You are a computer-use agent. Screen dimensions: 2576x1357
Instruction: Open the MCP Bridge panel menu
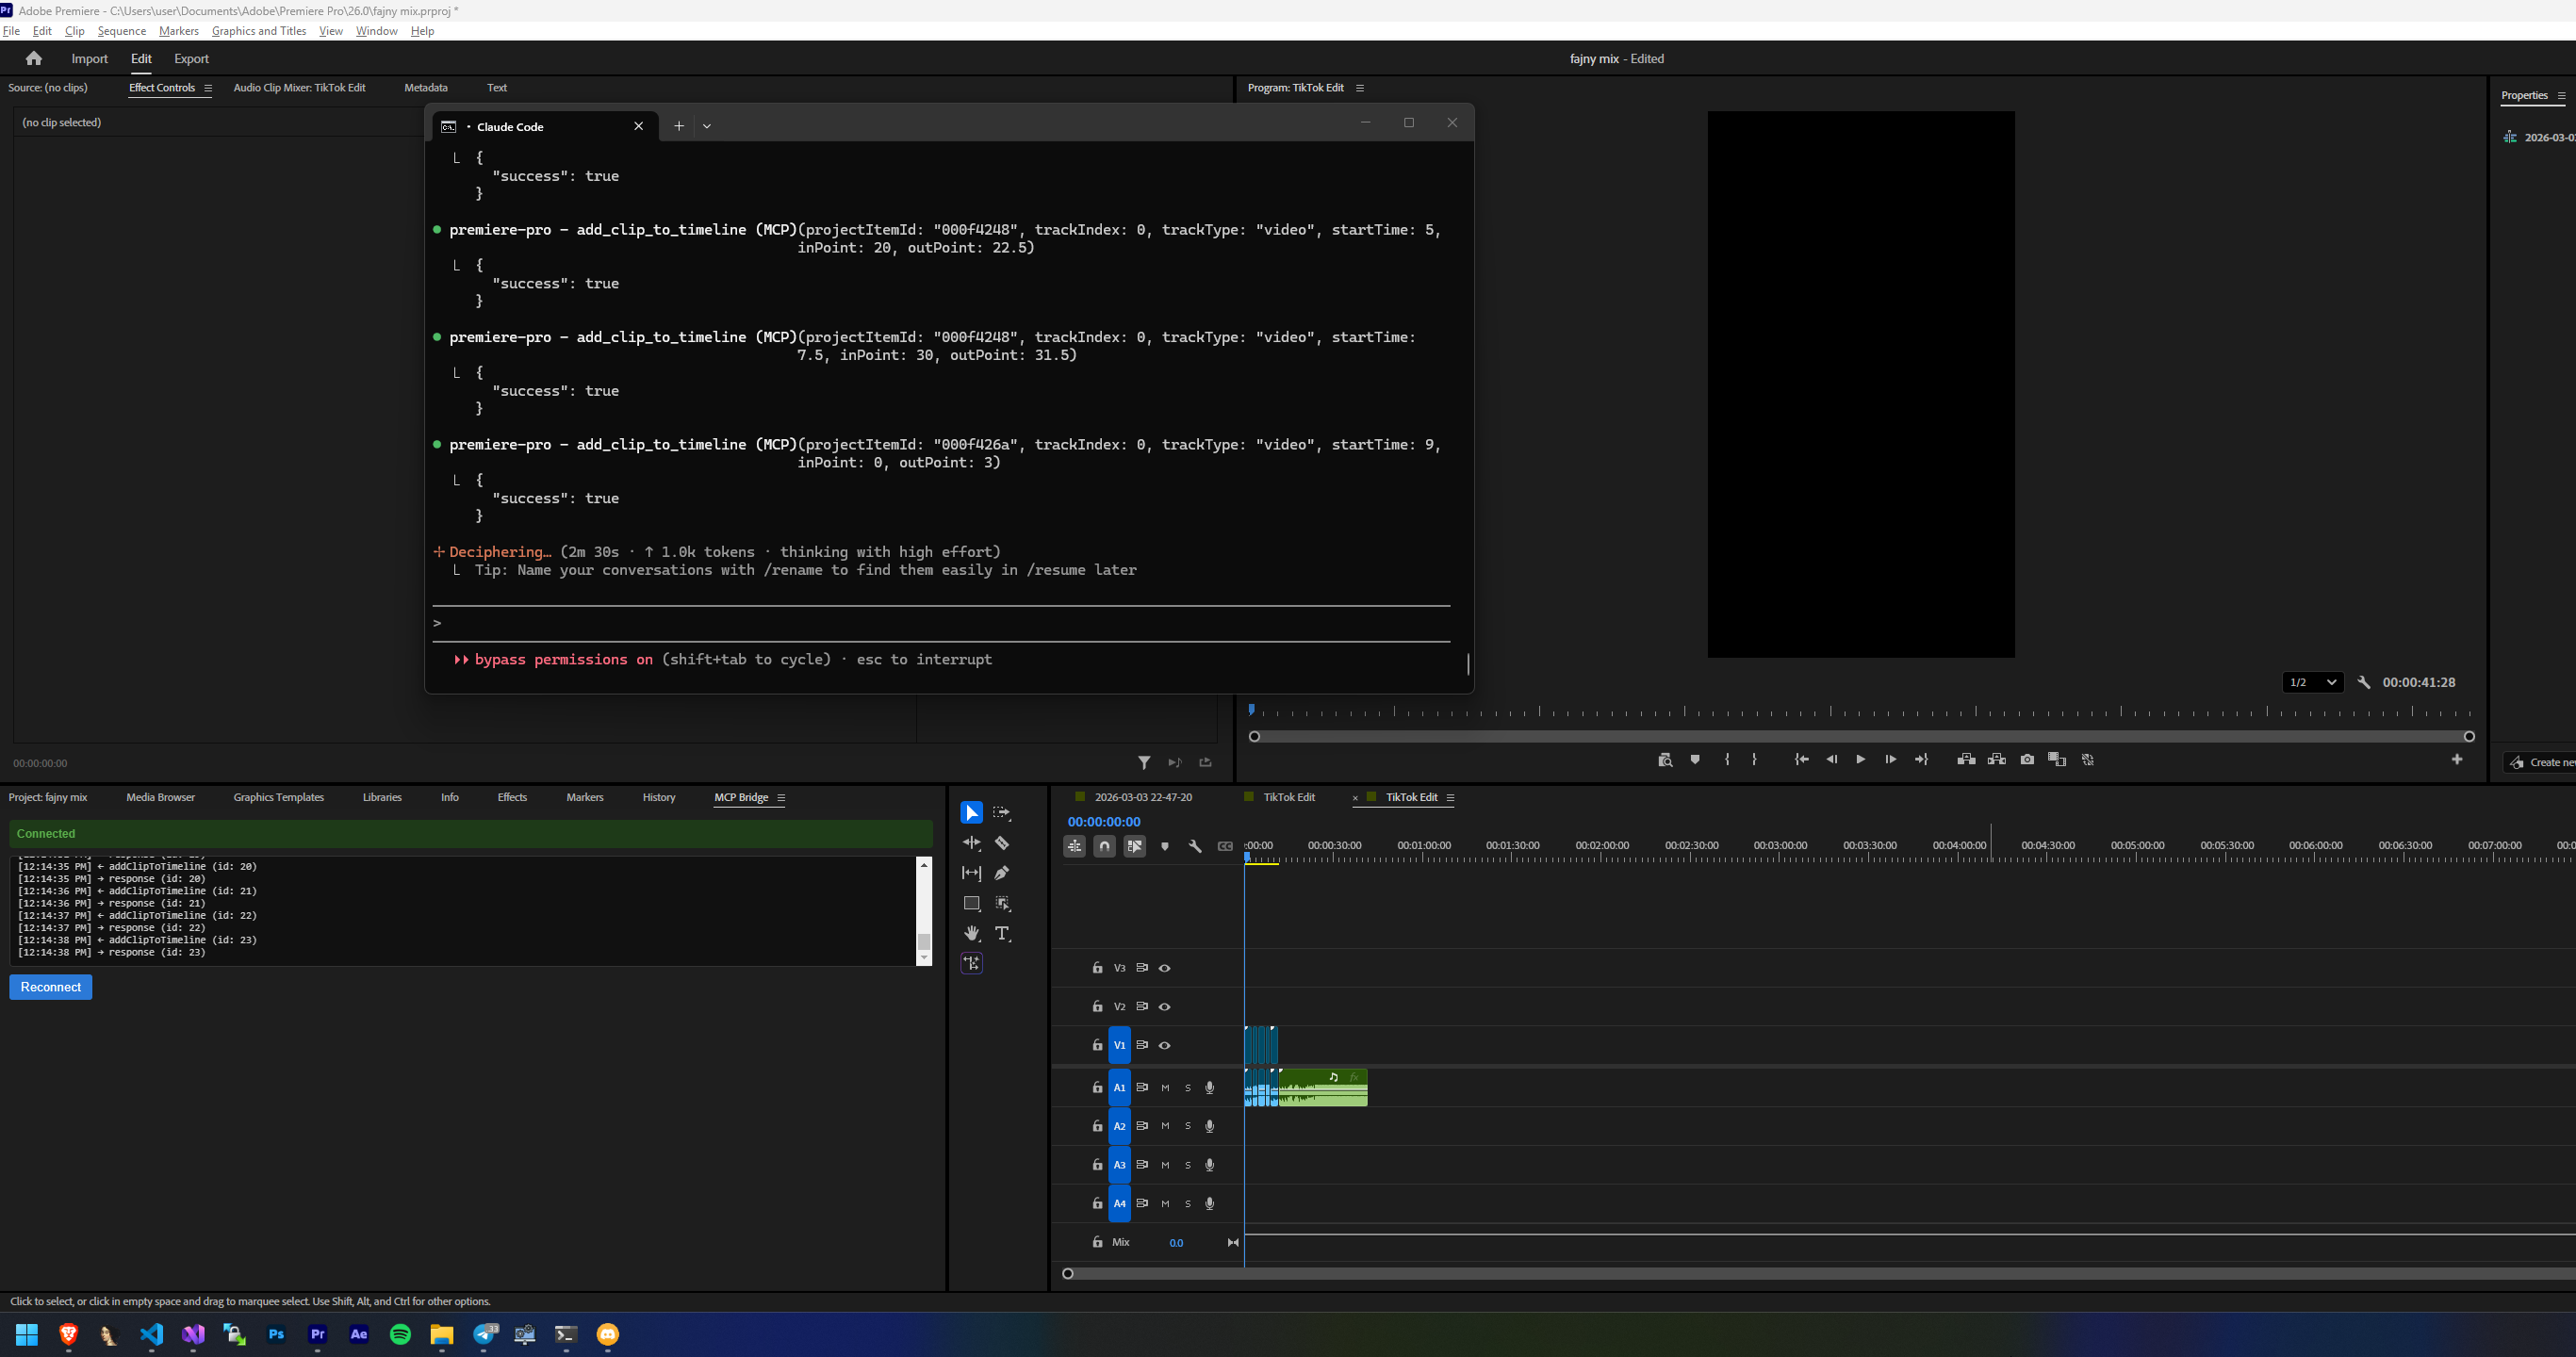coord(783,798)
